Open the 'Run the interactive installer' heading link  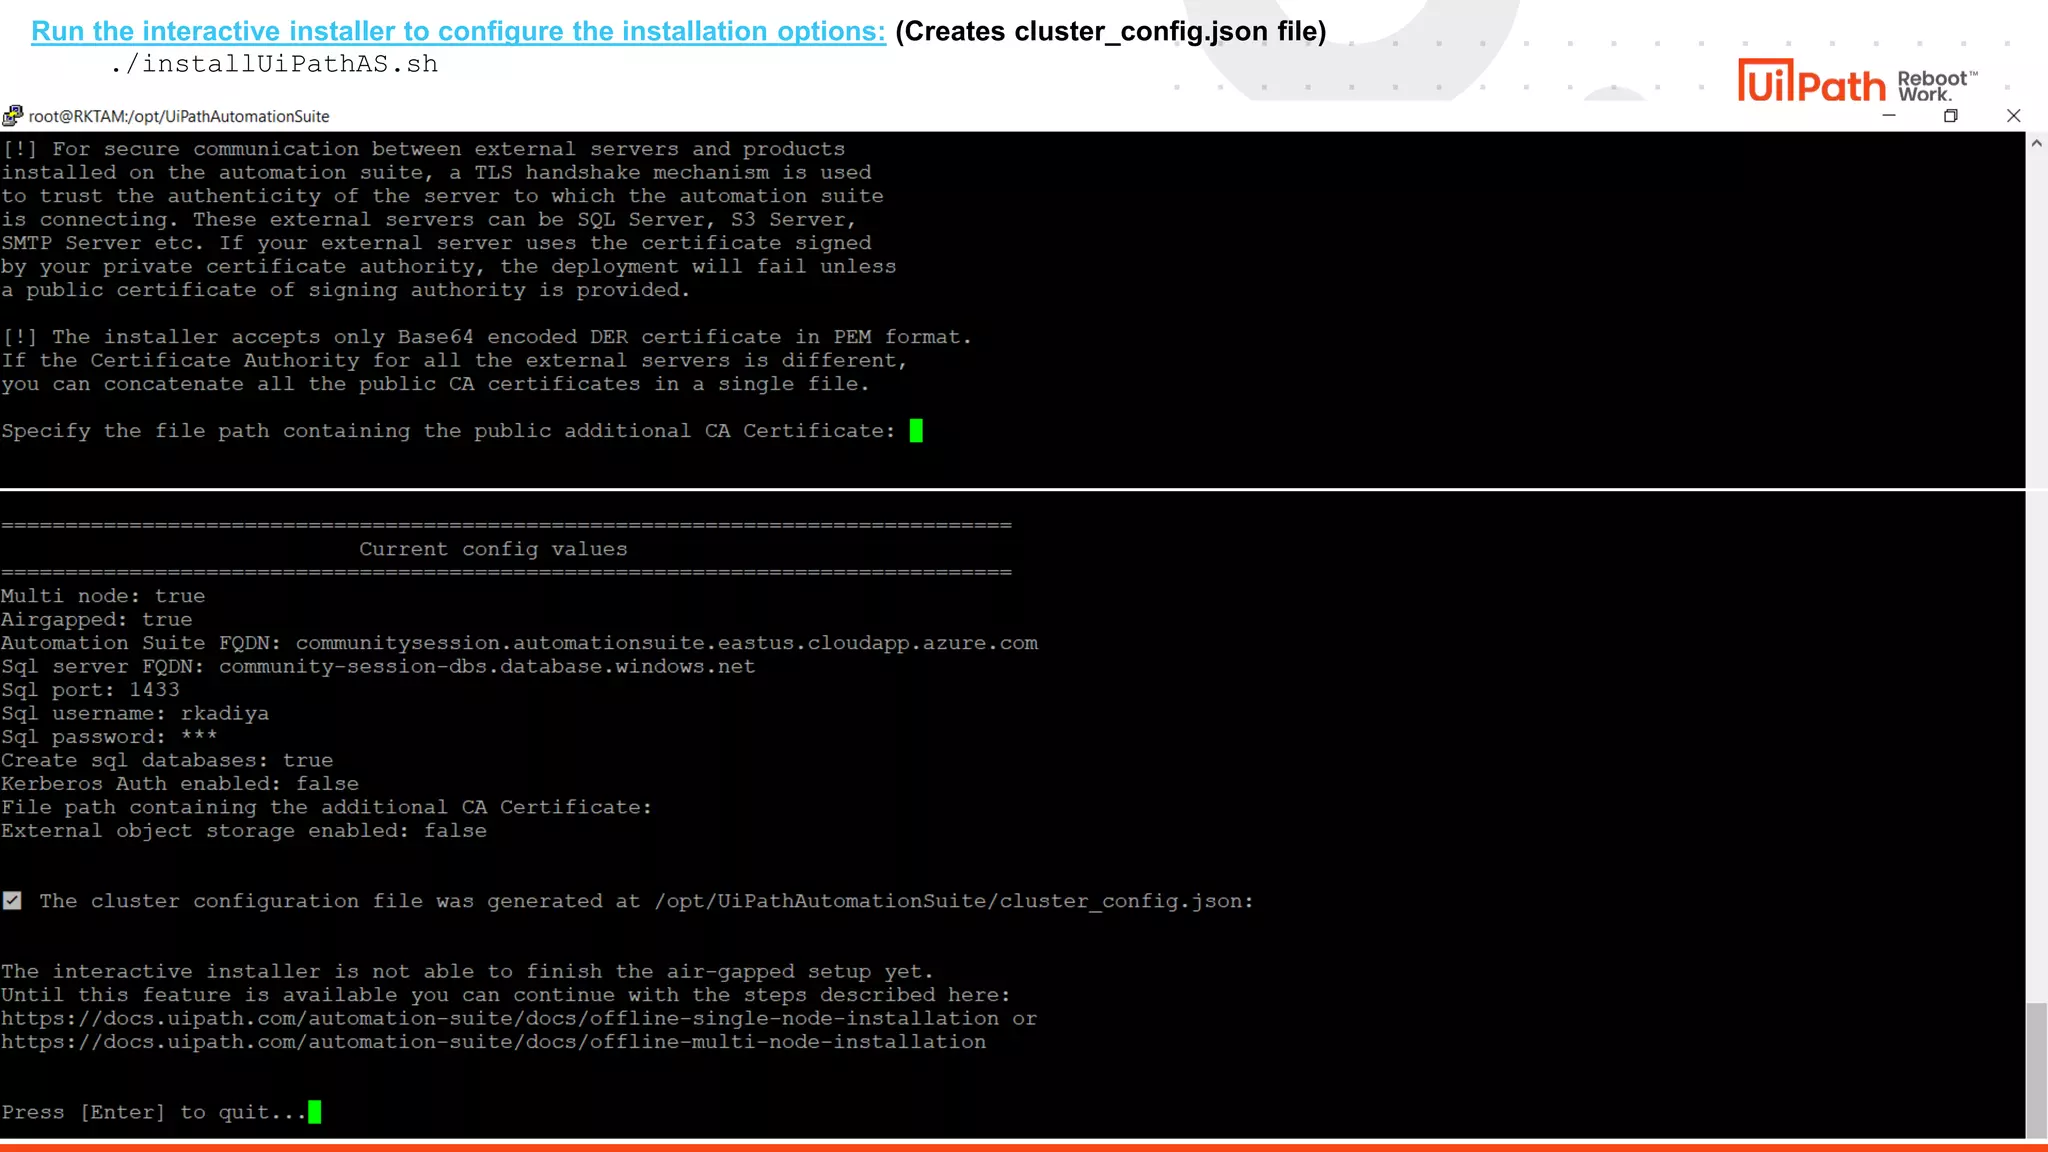[x=458, y=31]
